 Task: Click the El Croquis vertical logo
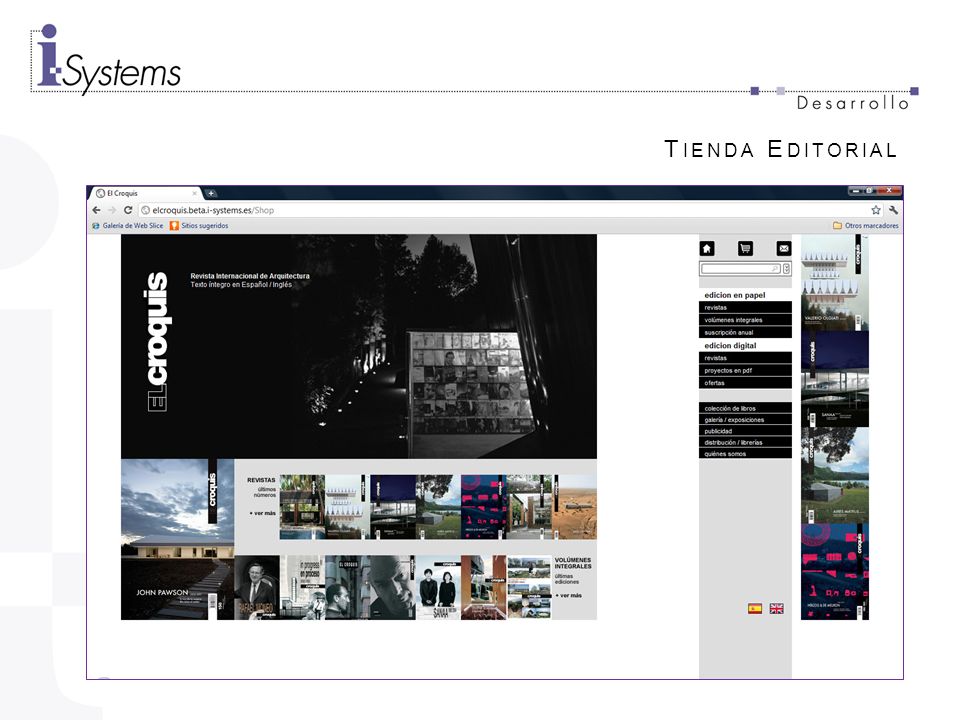[x=157, y=342]
